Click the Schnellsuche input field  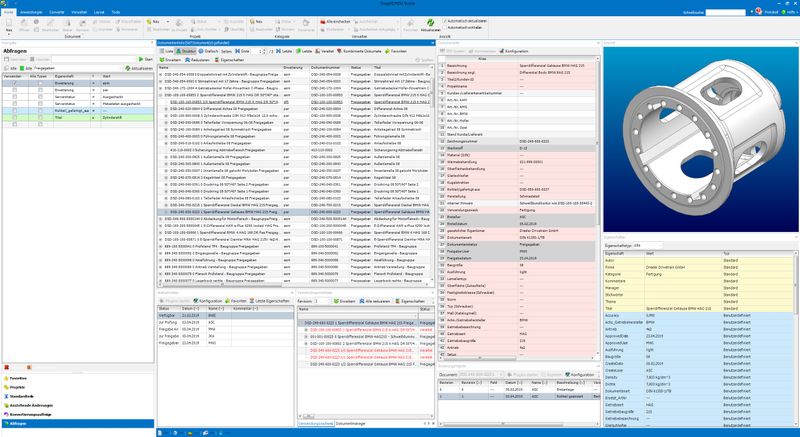point(726,12)
